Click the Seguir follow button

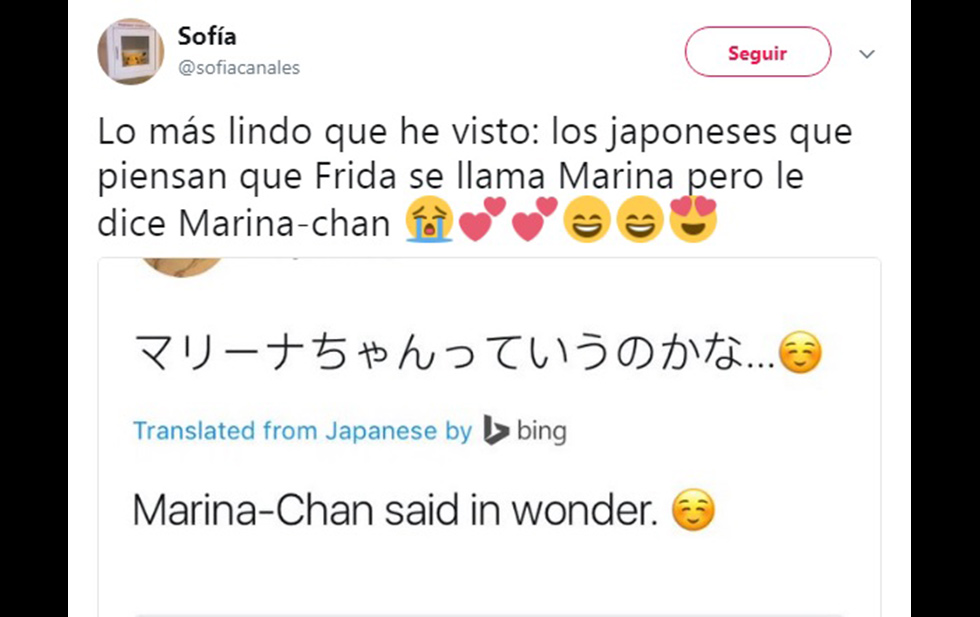[x=757, y=53]
